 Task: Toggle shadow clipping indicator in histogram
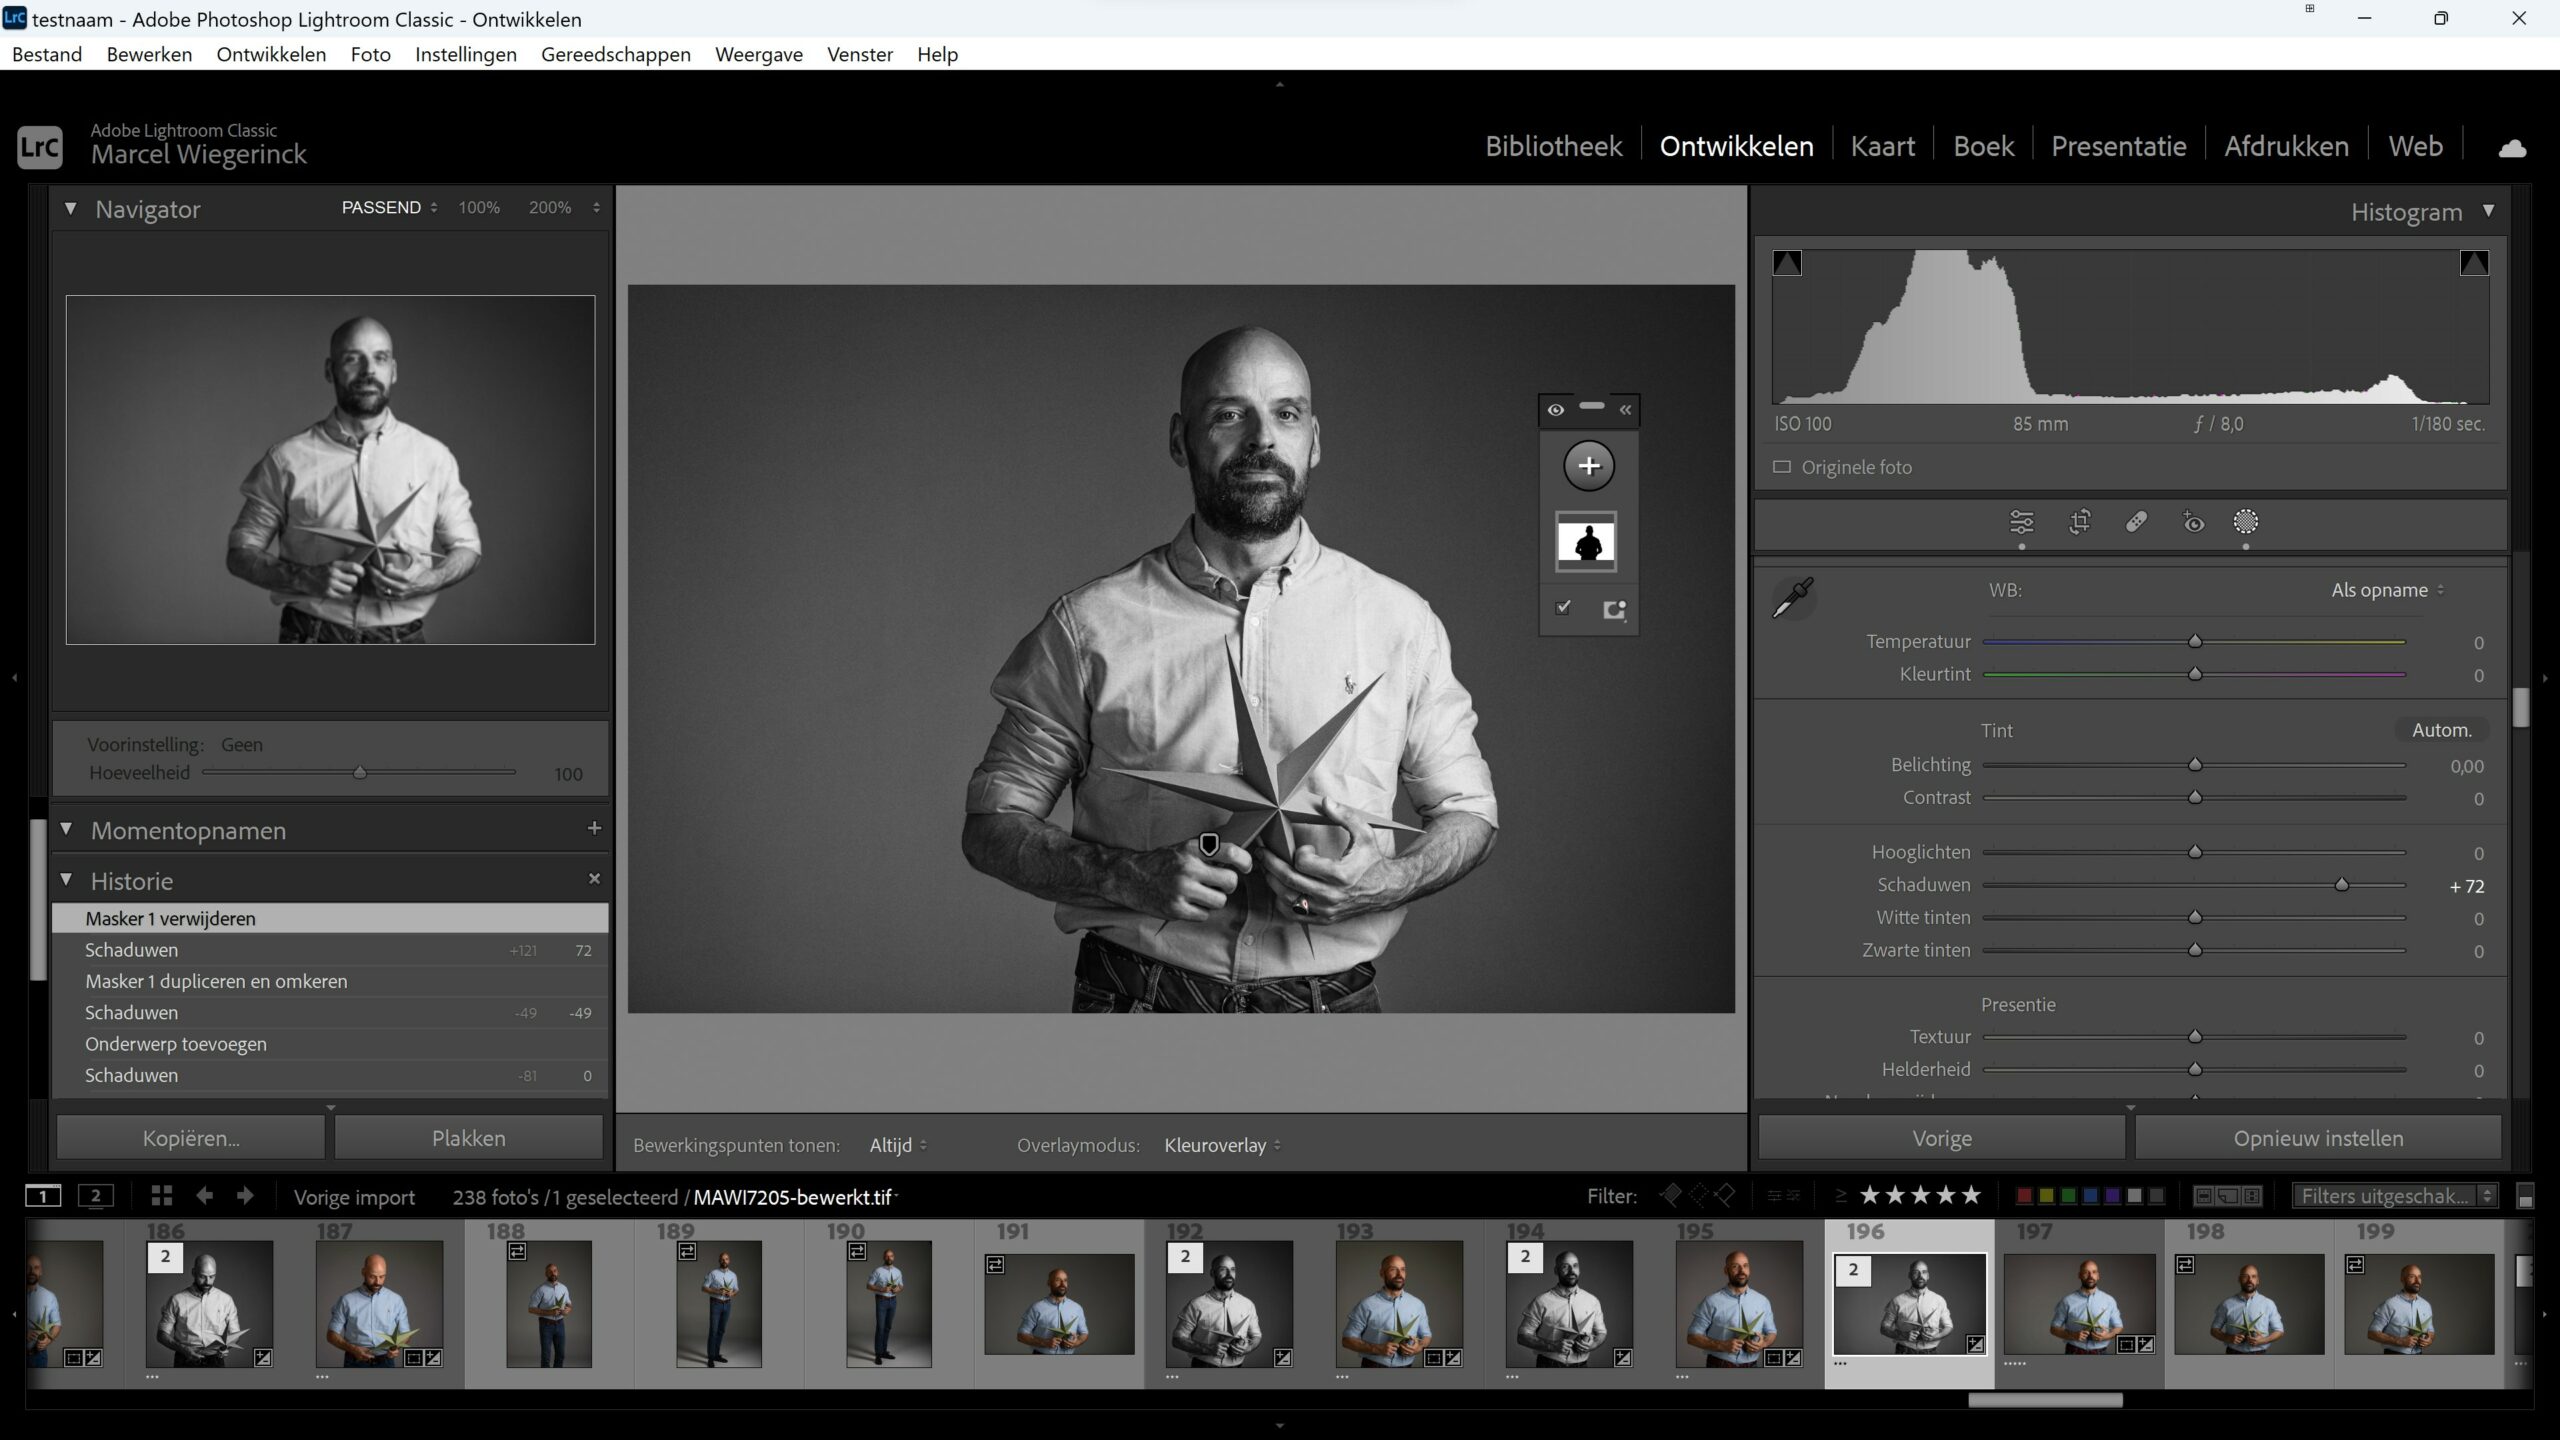[x=1787, y=263]
